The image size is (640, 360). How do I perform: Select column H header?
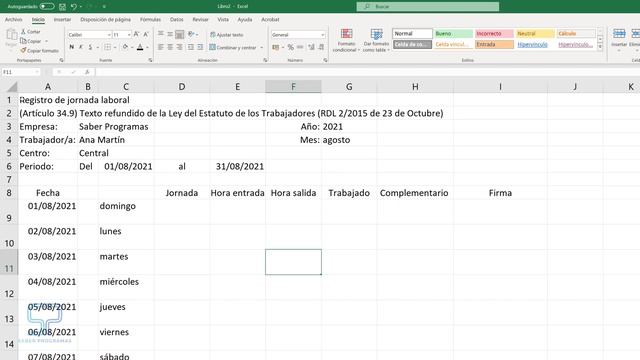415,87
